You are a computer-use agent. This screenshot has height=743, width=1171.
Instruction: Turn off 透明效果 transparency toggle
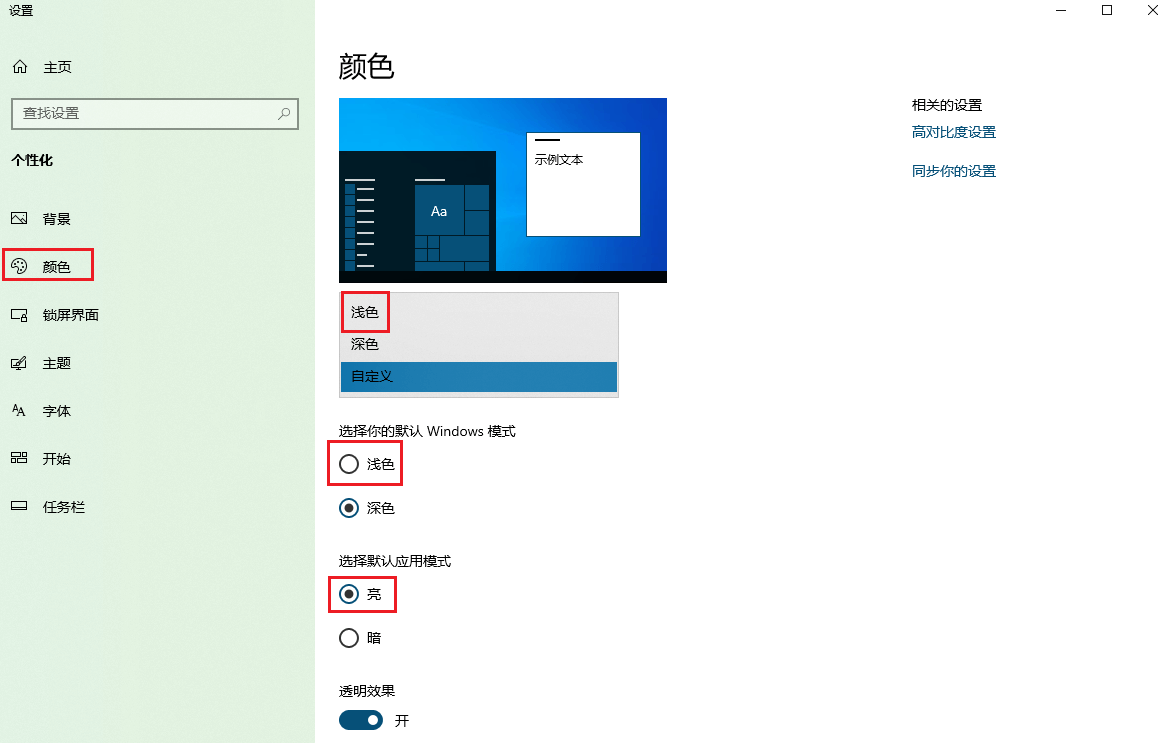tap(360, 720)
